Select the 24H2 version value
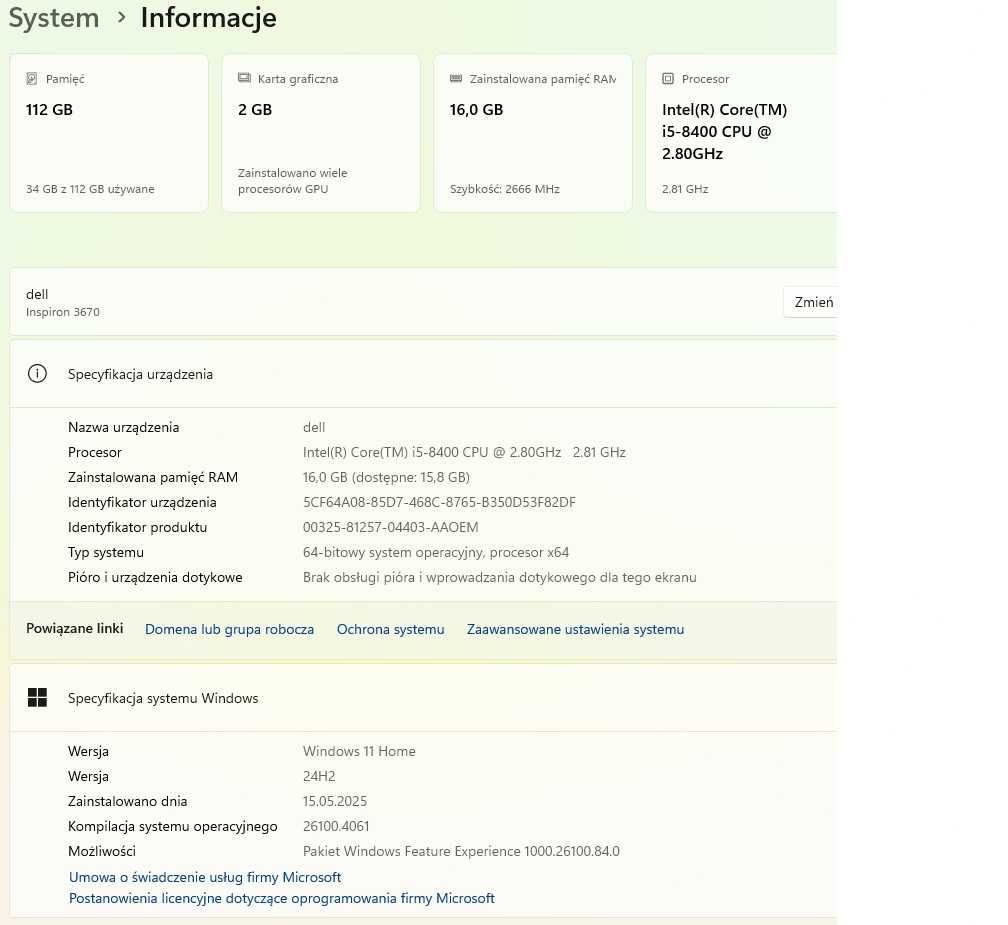The height and width of the screenshot is (925, 1008). [319, 777]
